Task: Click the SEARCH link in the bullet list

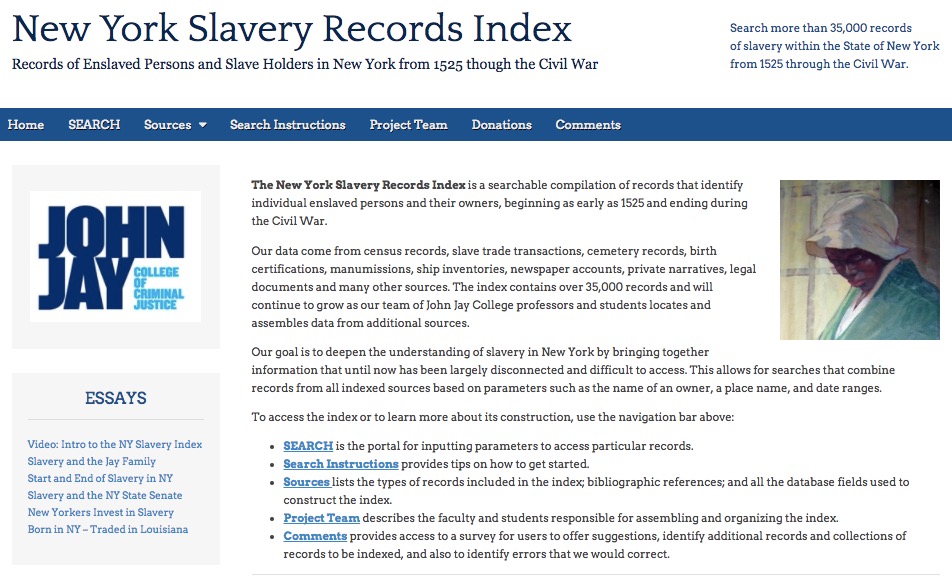Action: coord(308,446)
